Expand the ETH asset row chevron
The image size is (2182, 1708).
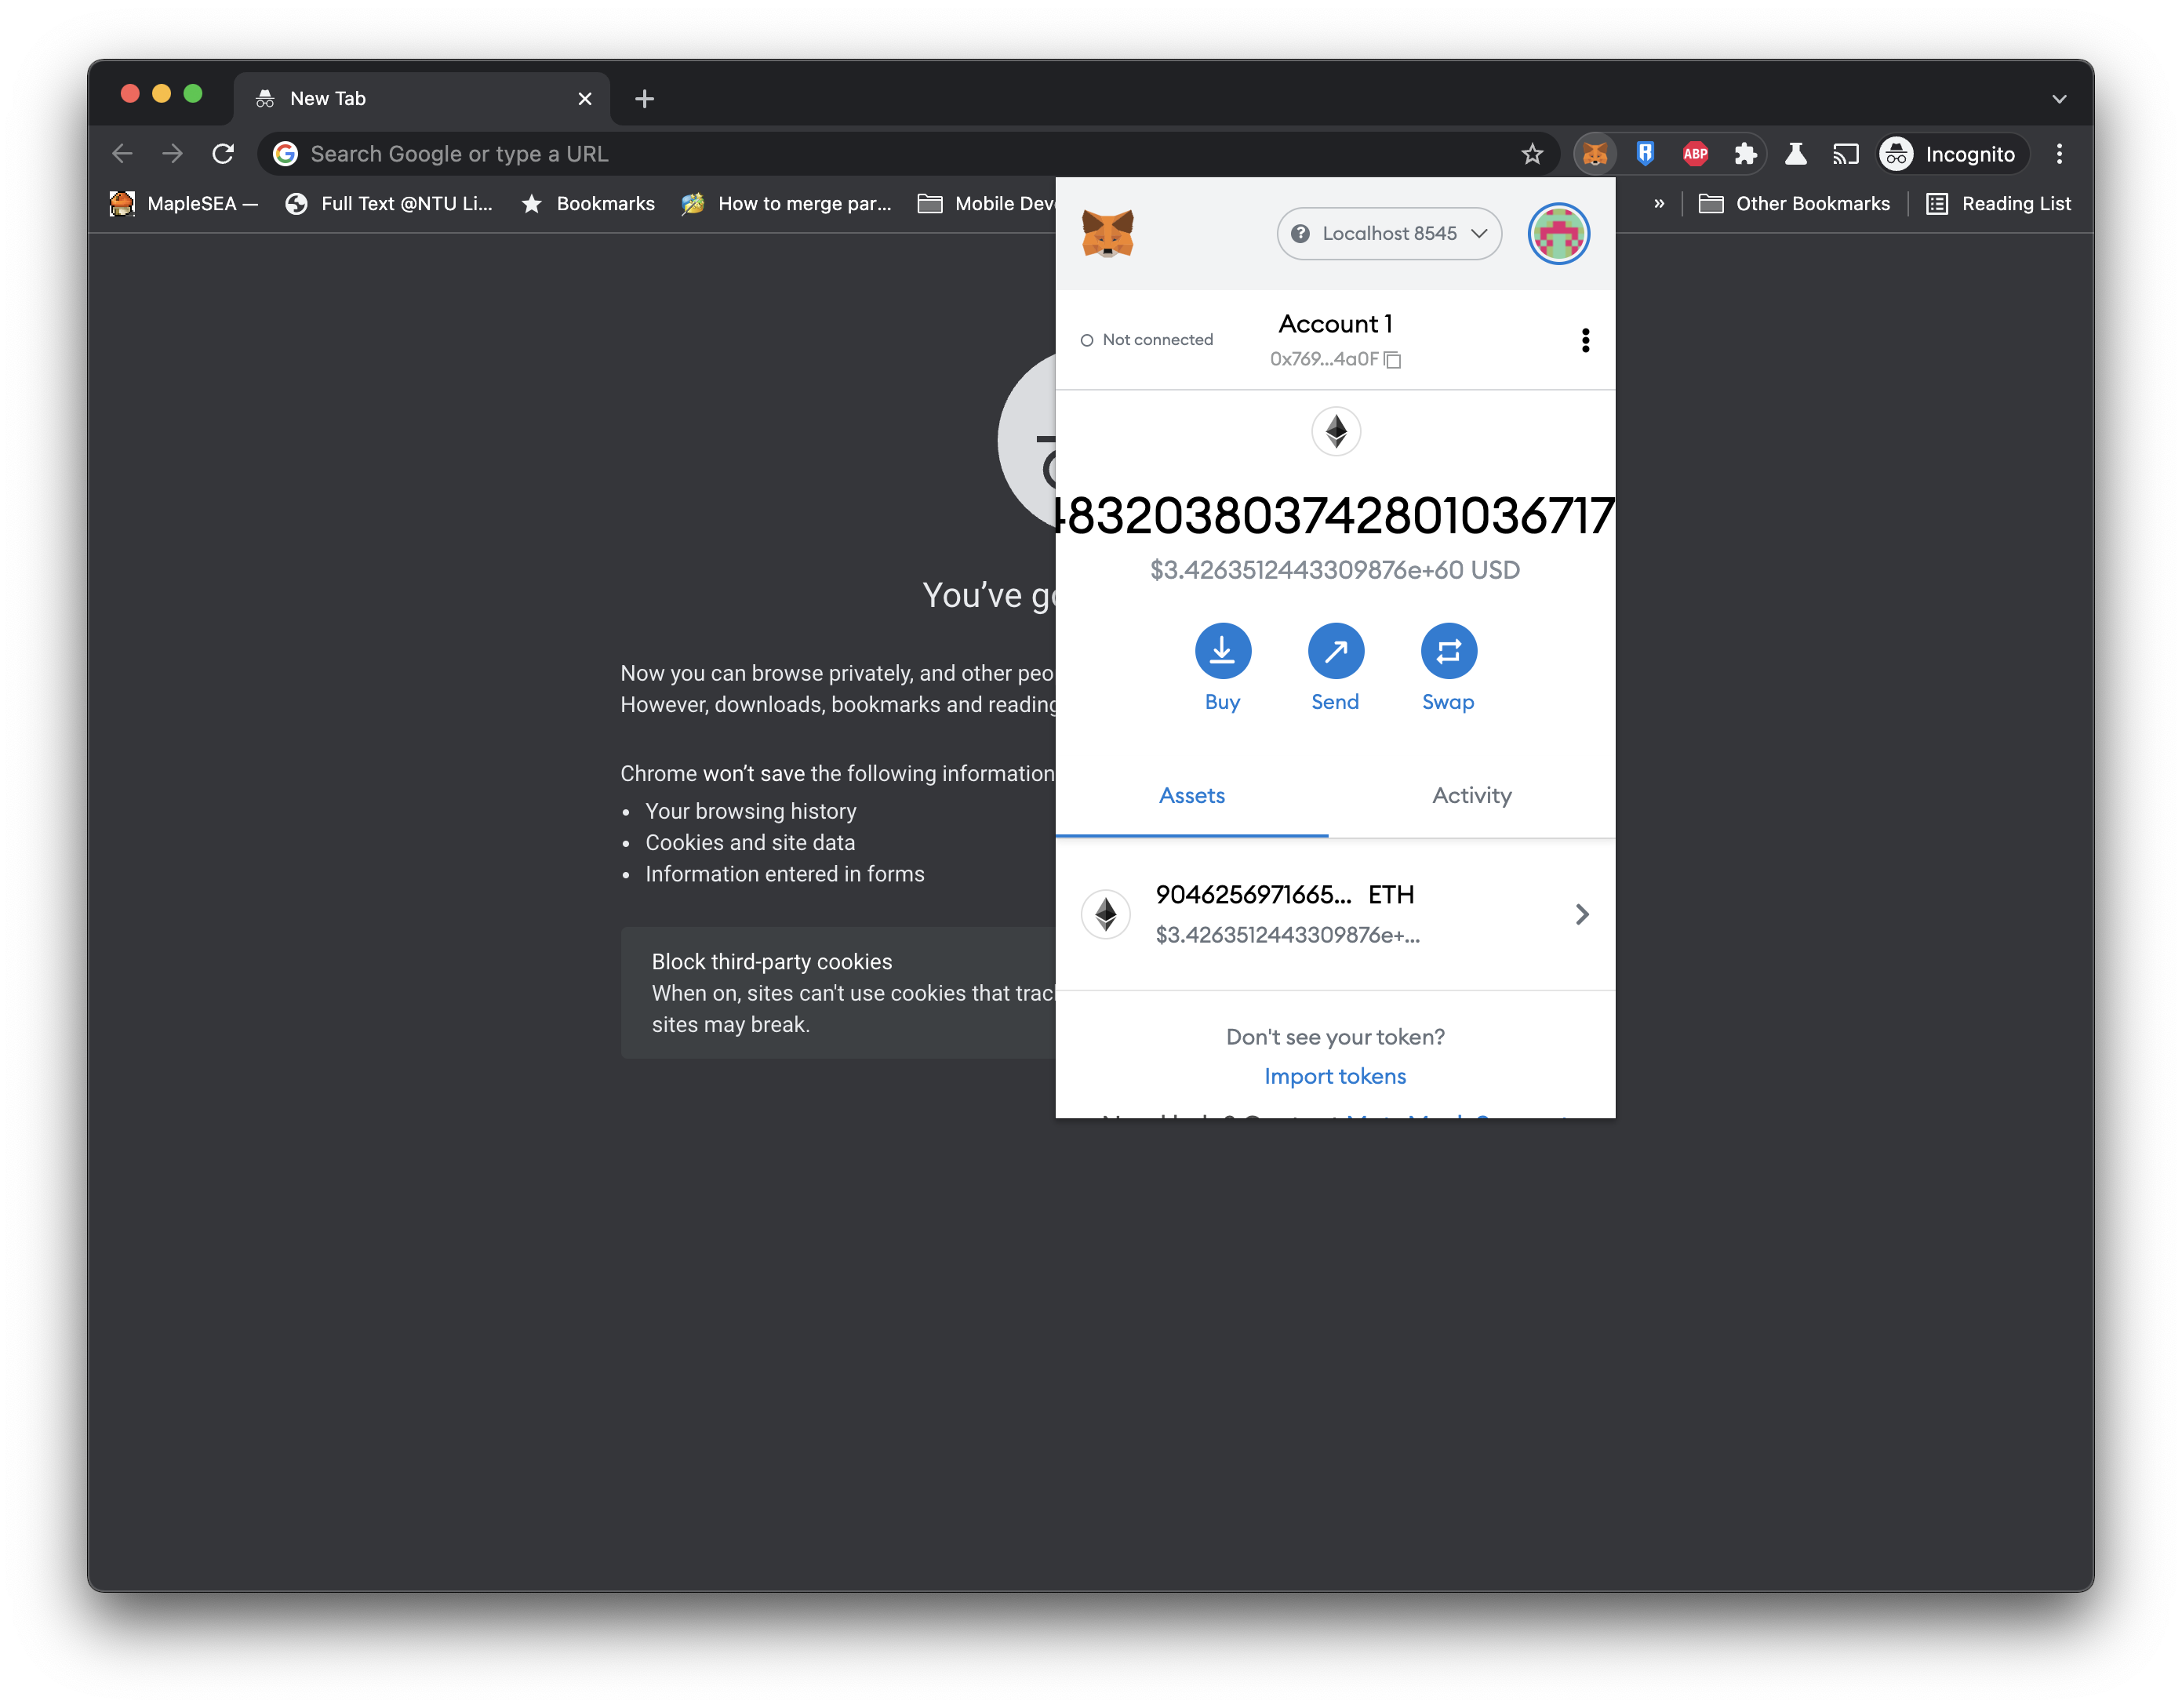tap(1582, 914)
